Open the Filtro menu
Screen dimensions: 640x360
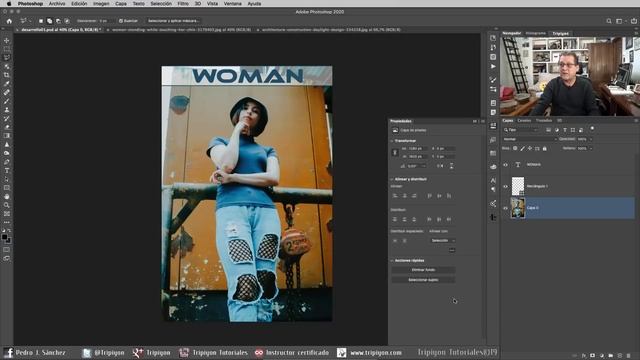tap(183, 3)
